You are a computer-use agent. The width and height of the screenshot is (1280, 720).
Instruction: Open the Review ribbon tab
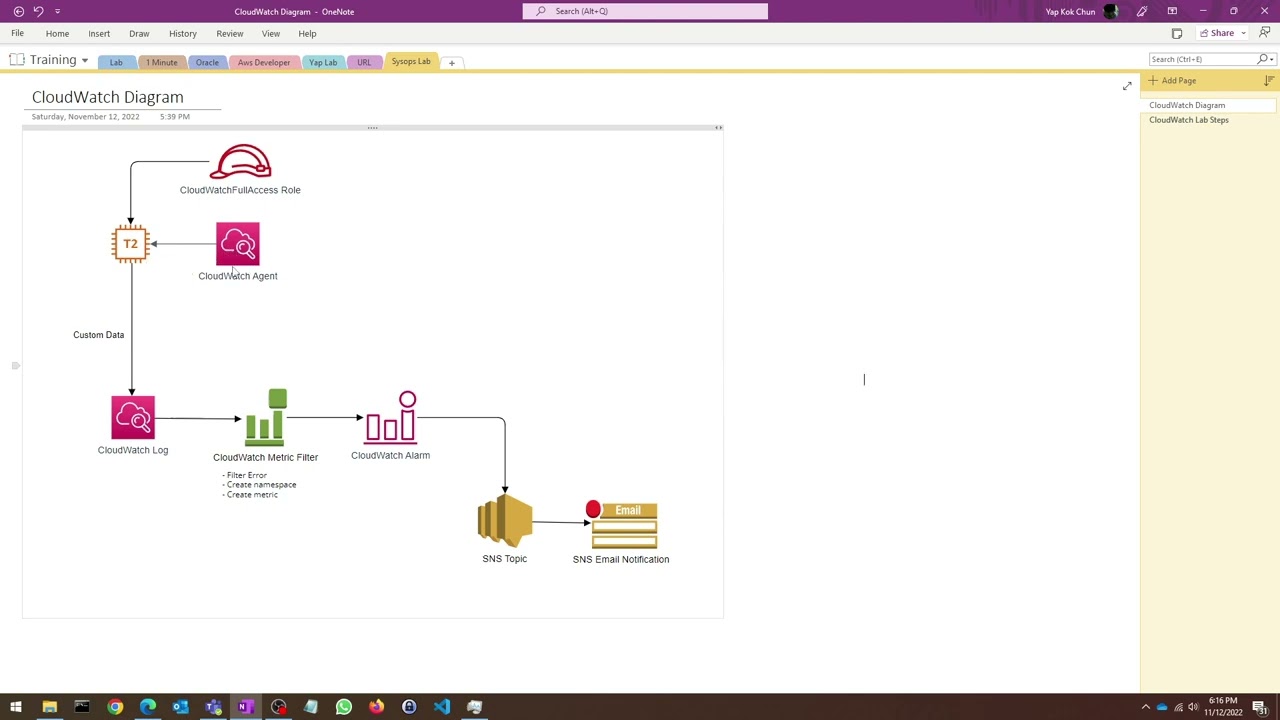(x=230, y=33)
